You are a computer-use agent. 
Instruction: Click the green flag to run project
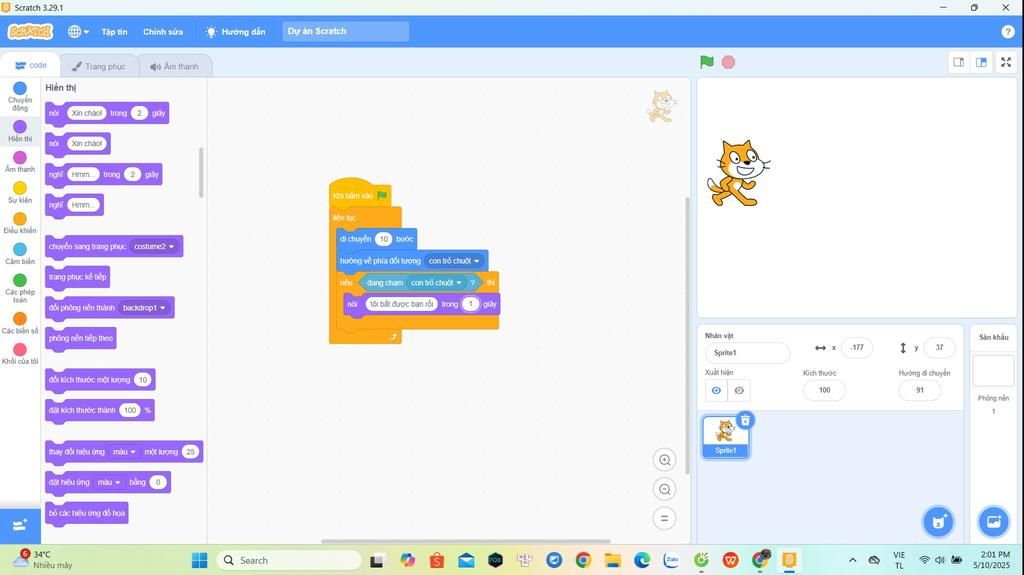[707, 62]
